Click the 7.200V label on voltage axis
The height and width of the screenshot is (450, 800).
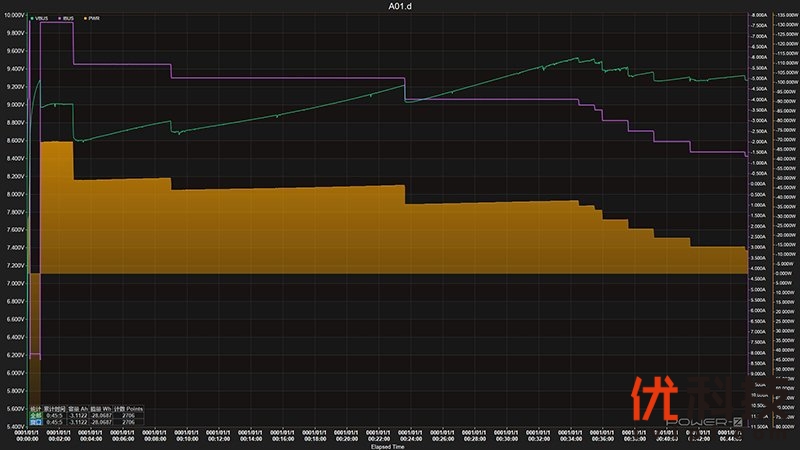pyautogui.click(x=14, y=265)
